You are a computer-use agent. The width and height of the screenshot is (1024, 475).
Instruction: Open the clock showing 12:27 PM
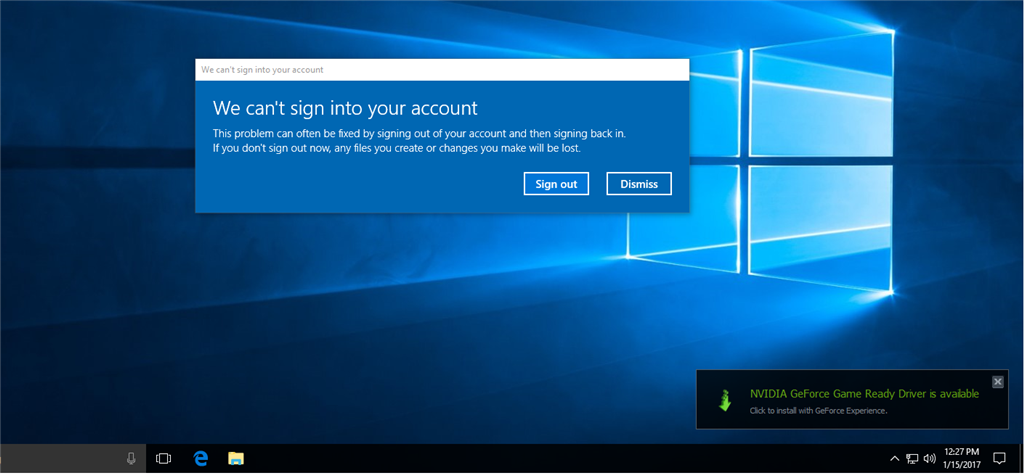(961, 458)
